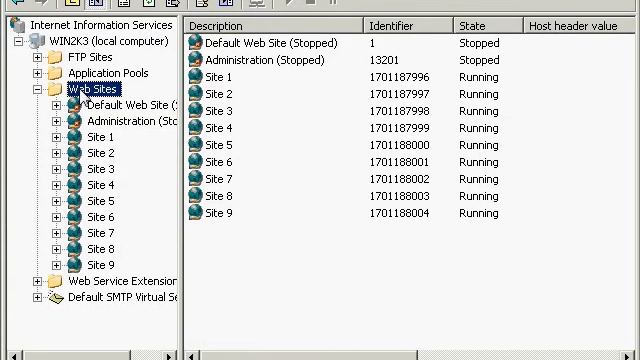Click the list pane horizontal scrollbar thumb

(308, 356)
